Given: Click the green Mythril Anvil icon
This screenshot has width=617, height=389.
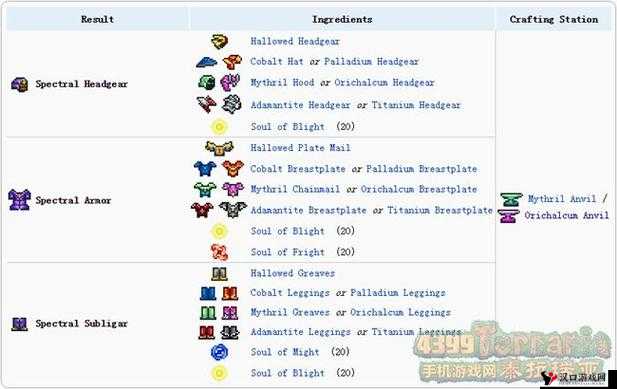Looking at the screenshot, I should [x=511, y=199].
